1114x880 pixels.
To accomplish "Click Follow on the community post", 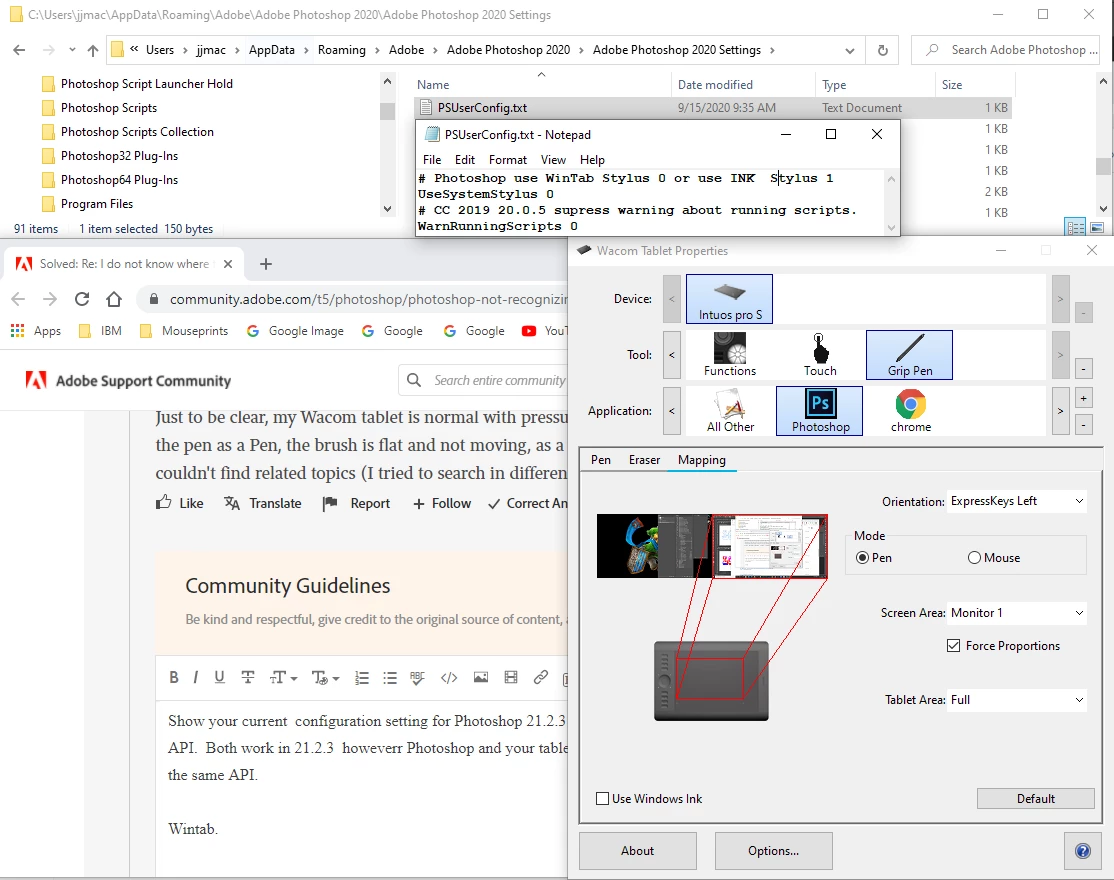I will coord(442,503).
